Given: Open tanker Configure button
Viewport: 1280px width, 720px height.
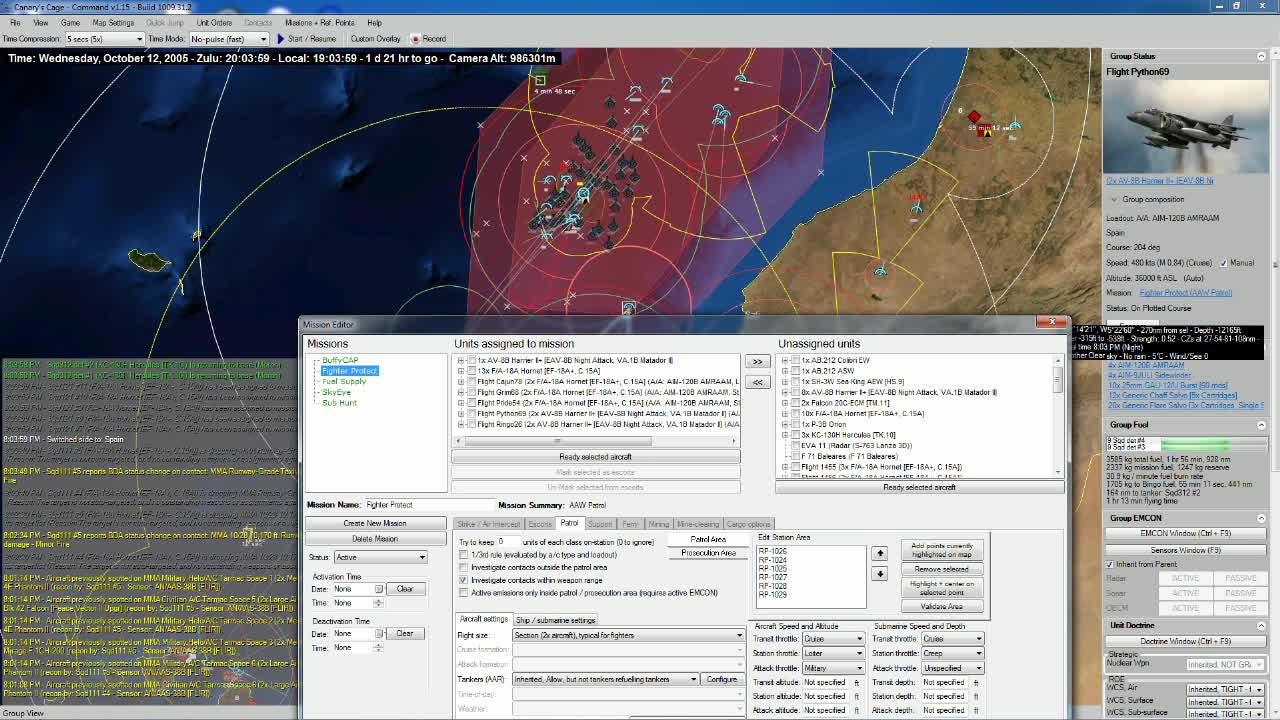Looking at the screenshot, I should point(722,679).
